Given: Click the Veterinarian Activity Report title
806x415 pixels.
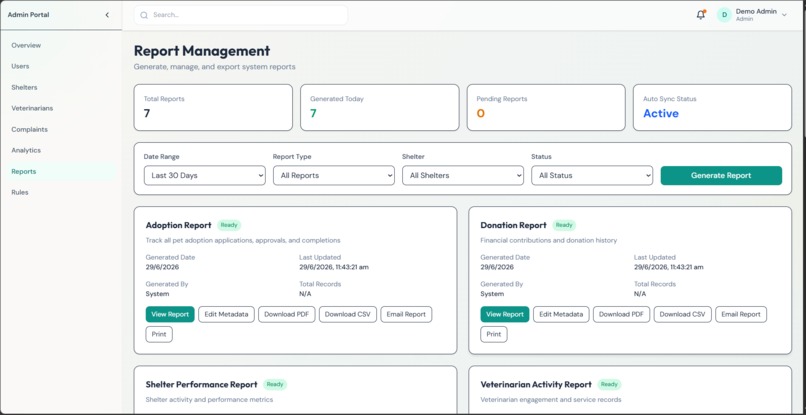Looking at the screenshot, I should [x=536, y=385].
